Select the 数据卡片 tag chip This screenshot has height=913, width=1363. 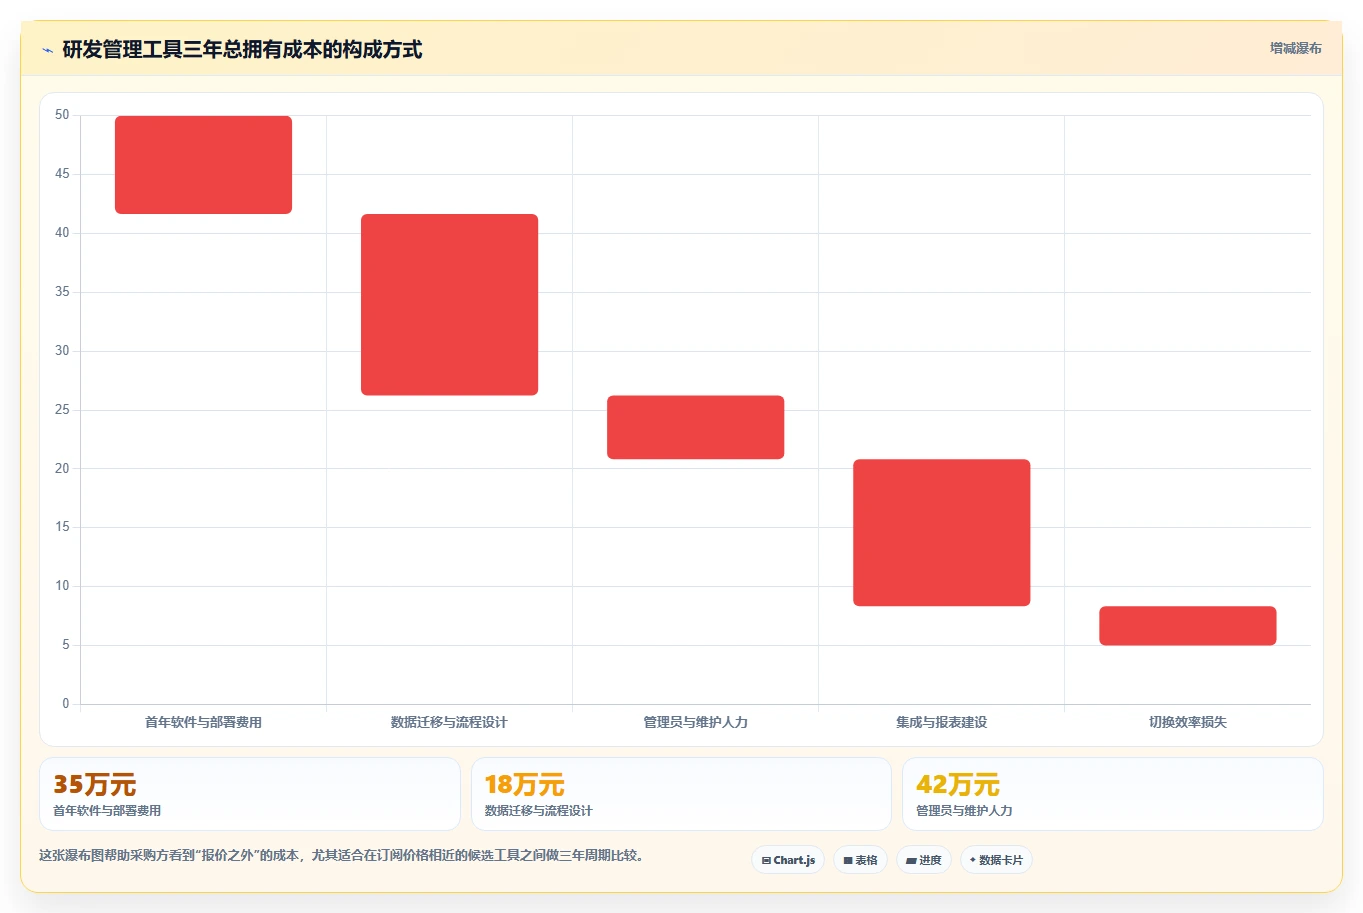(996, 860)
